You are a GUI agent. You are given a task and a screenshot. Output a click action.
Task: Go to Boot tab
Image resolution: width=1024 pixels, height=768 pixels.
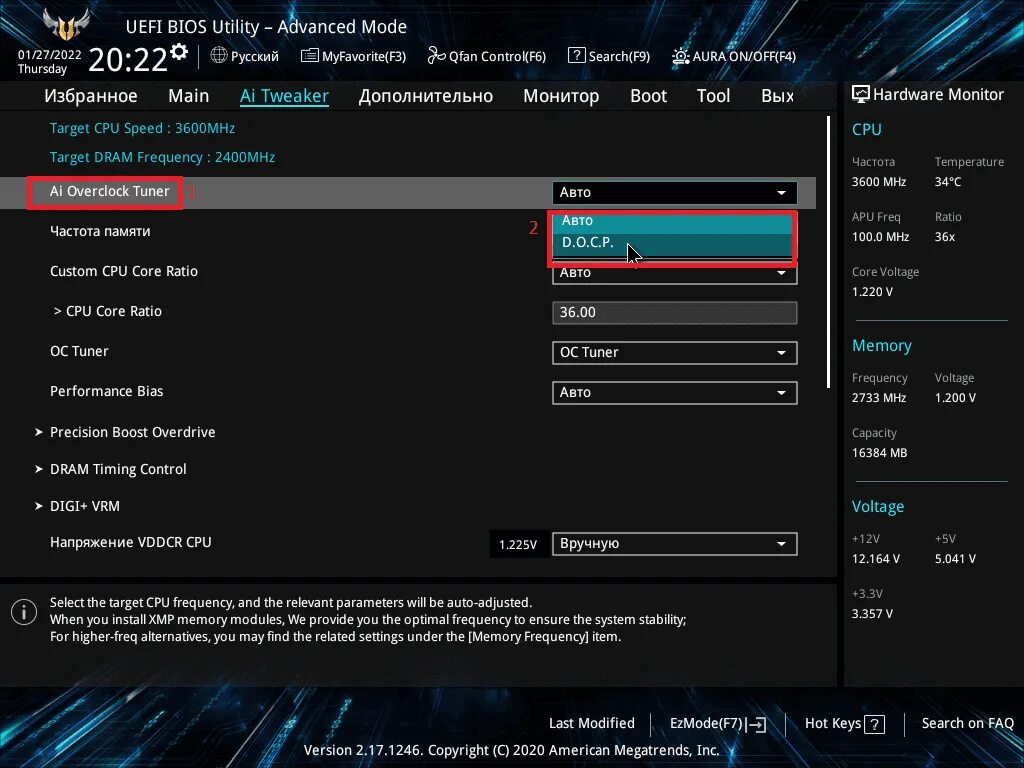point(648,96)
